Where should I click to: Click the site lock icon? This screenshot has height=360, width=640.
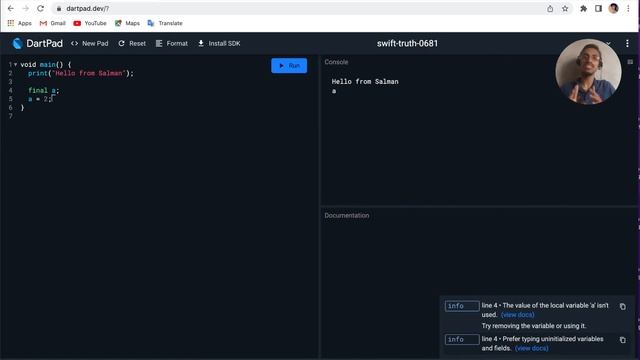pyautogui.click(x=59, y=9)
